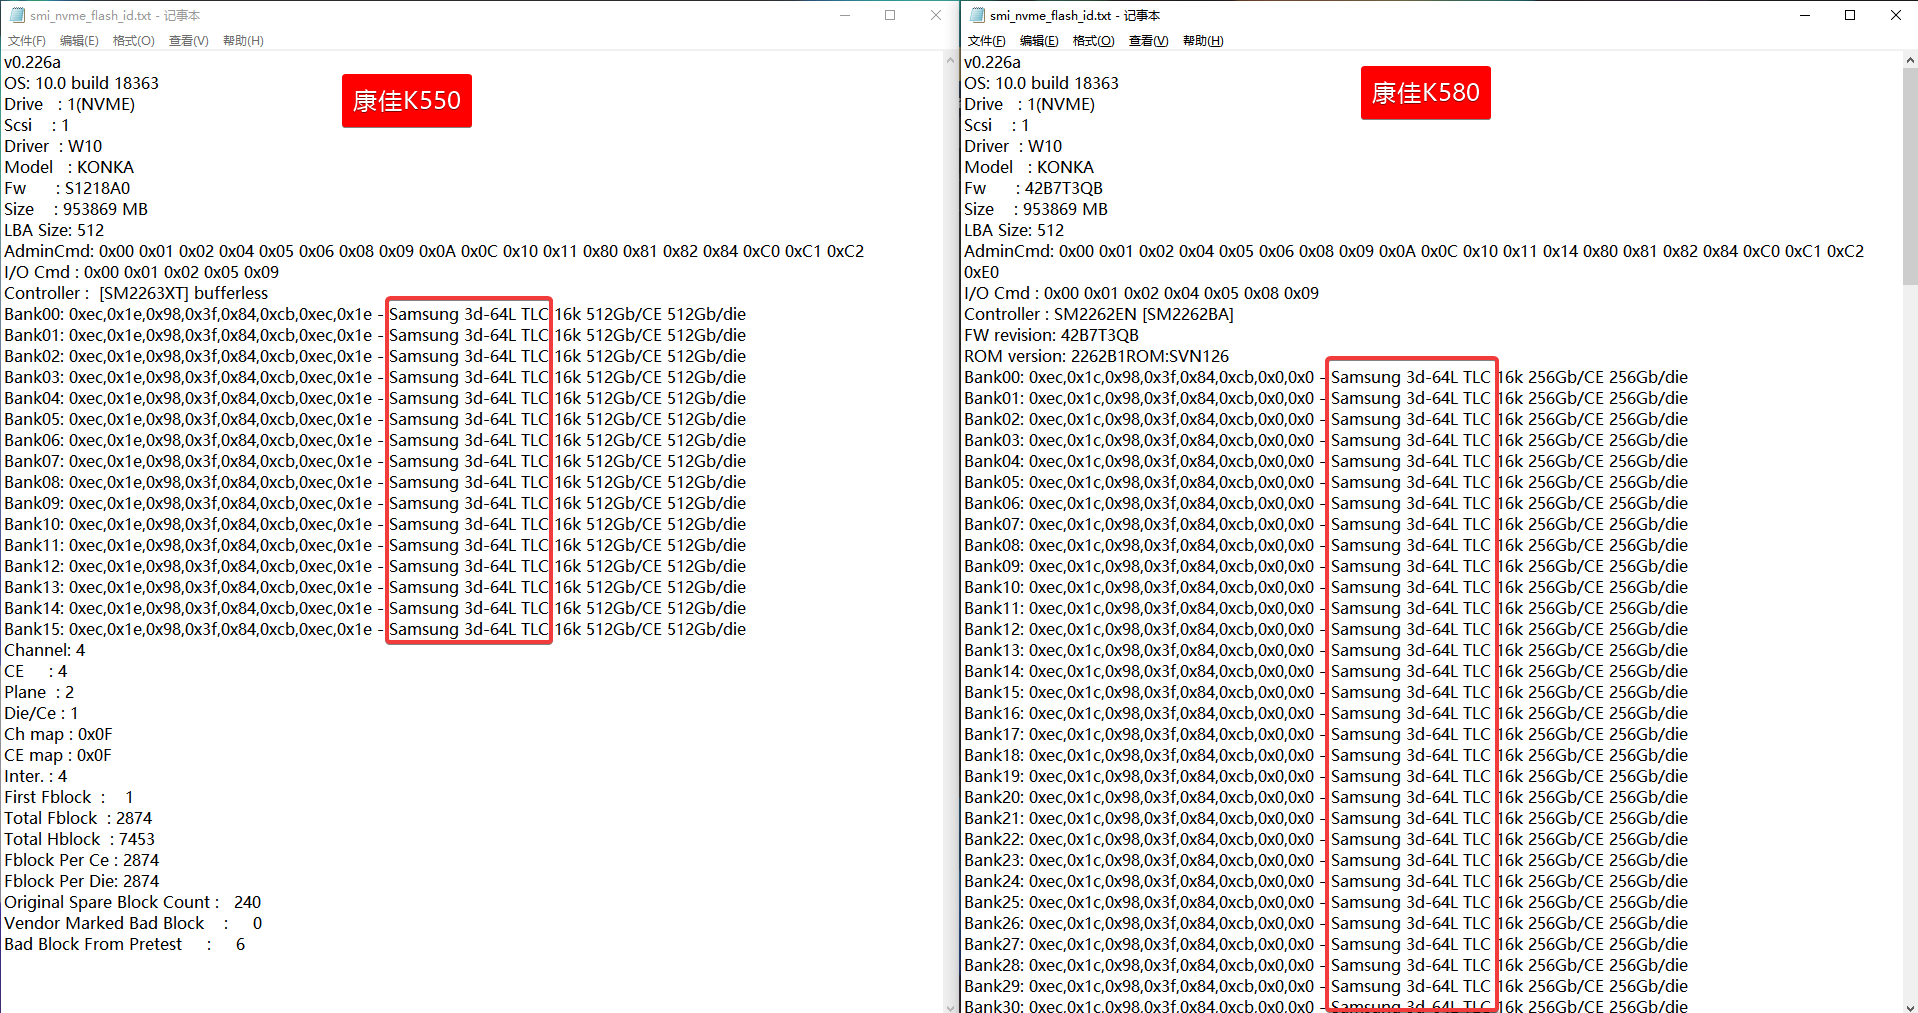Maximize the right Notepad window
Screen dimensions: 1918x1013
pyautogui.click(x=1850, y=15)
